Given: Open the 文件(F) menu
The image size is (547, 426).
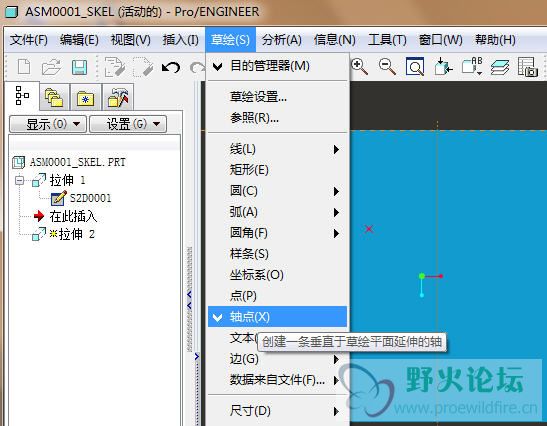Looking at the screenshot, I should (x=29, y=40).
